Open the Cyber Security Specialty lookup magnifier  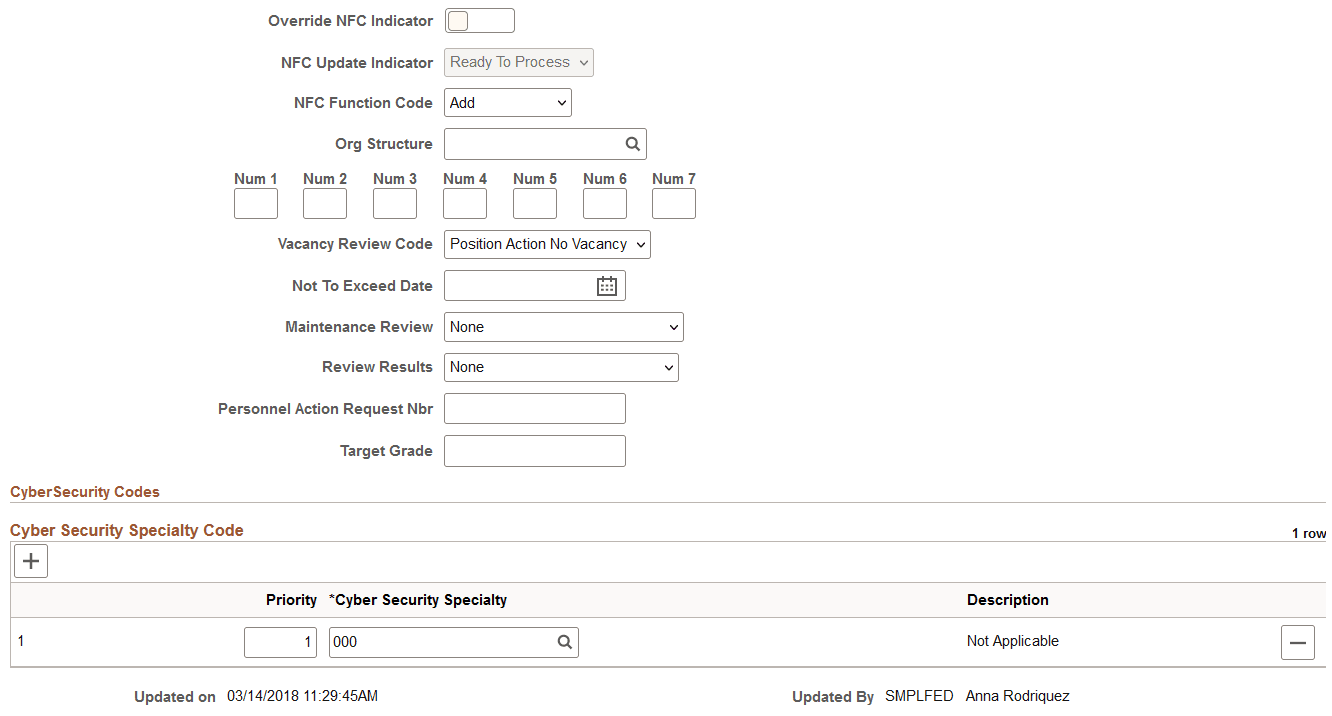tap(565, 642)
